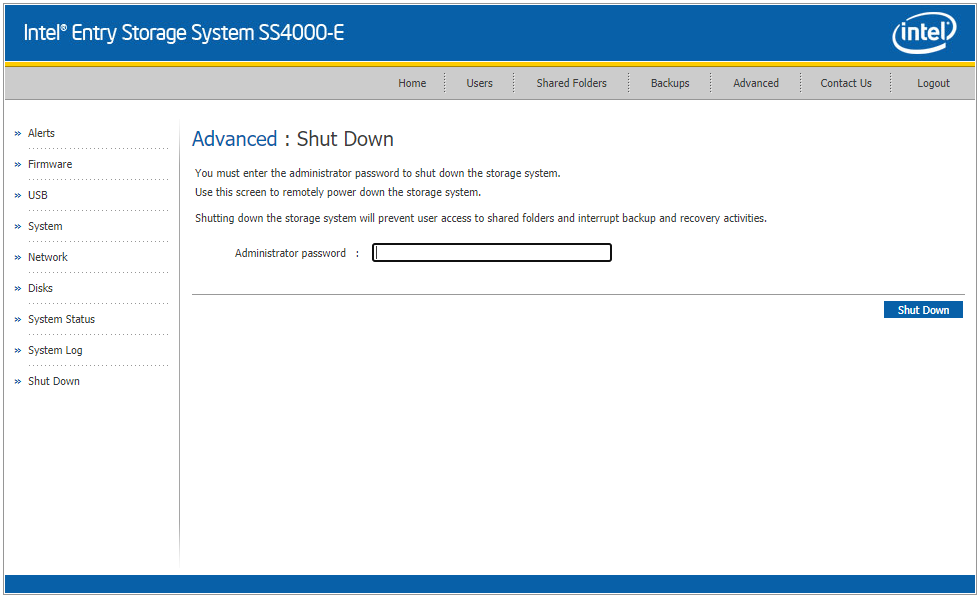Select Shut Down in the sidebar

coord(54,381)
